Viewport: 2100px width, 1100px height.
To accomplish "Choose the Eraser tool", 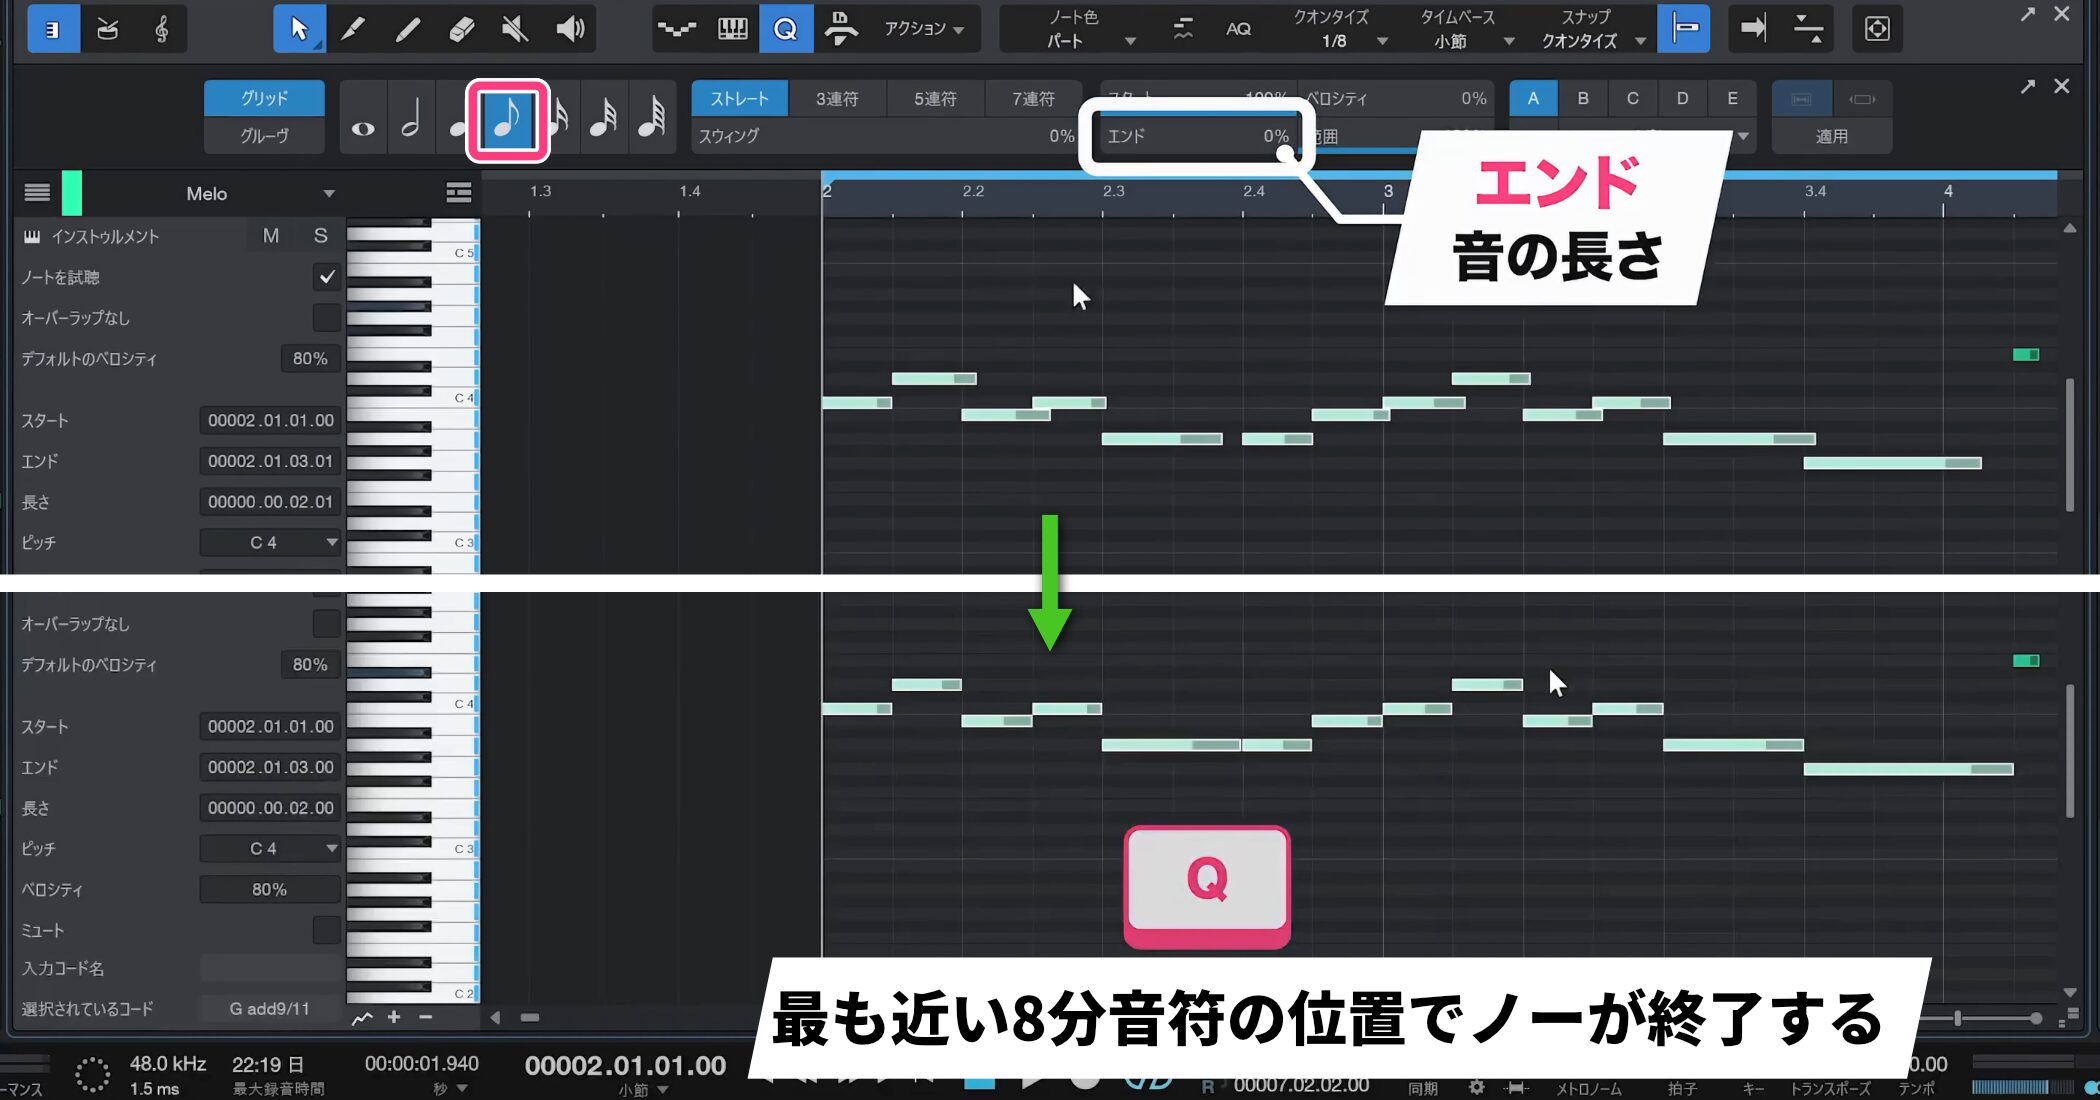I will [x=461, y=28].
